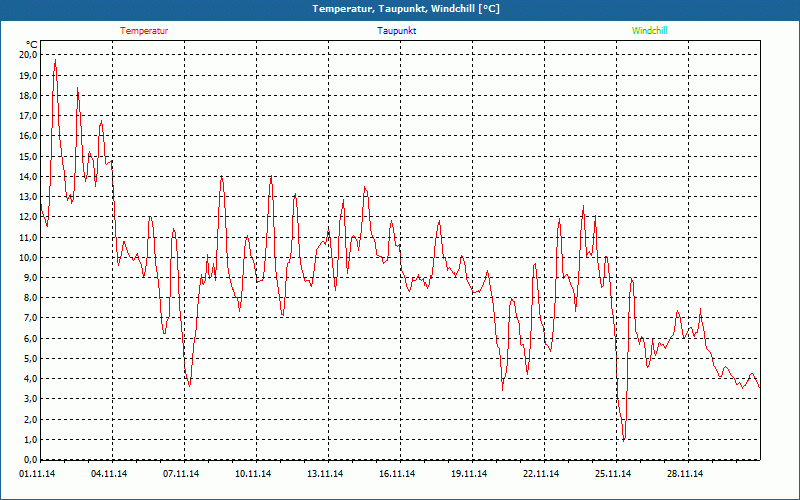800x500 pixels.
Task: Click the 4,0 y-axis value
Action: pos(31,379)
